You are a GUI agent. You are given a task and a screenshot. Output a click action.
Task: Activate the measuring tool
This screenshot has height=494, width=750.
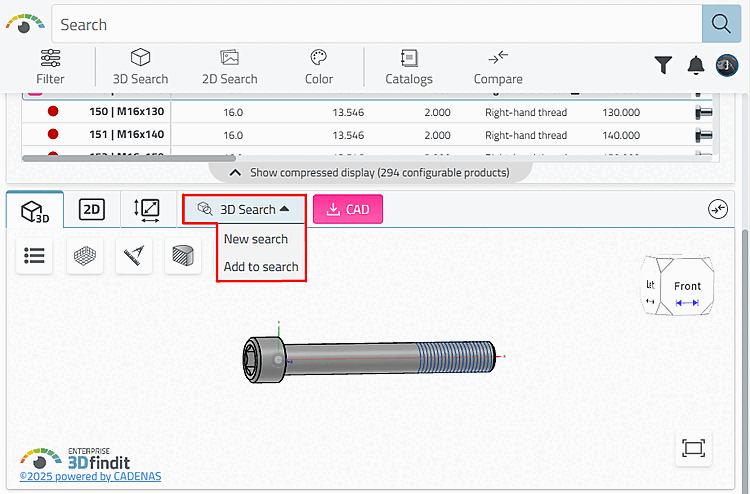coord(134,256)
